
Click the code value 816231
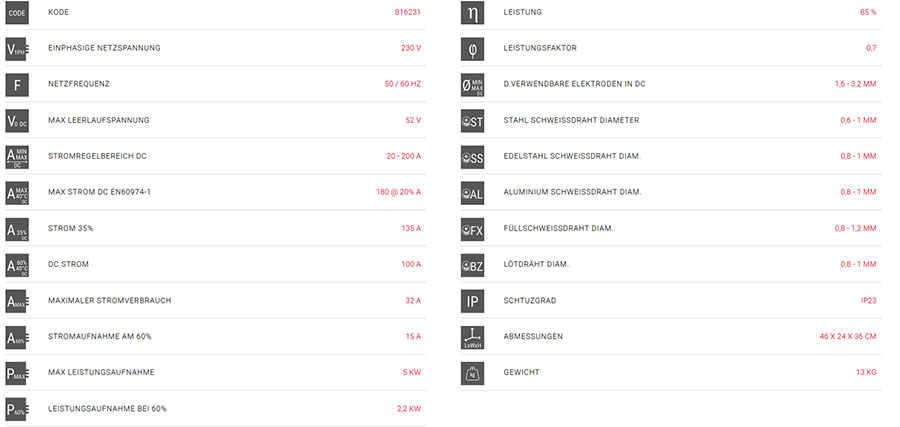[408, 13]
